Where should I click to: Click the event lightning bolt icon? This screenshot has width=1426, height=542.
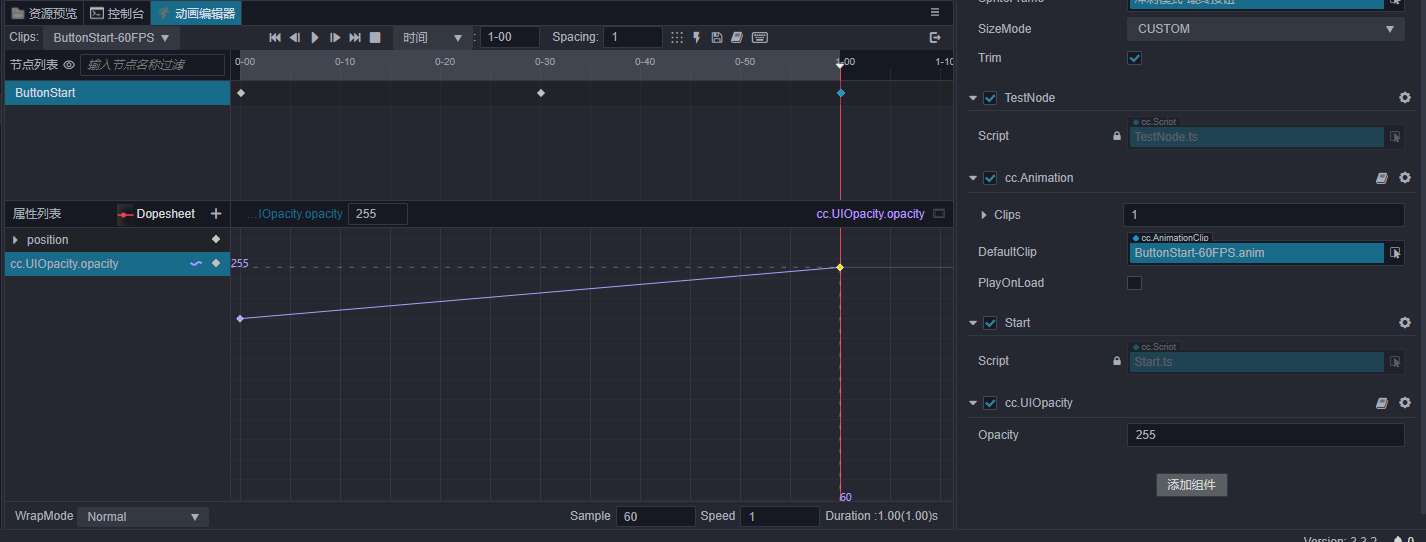697,37
